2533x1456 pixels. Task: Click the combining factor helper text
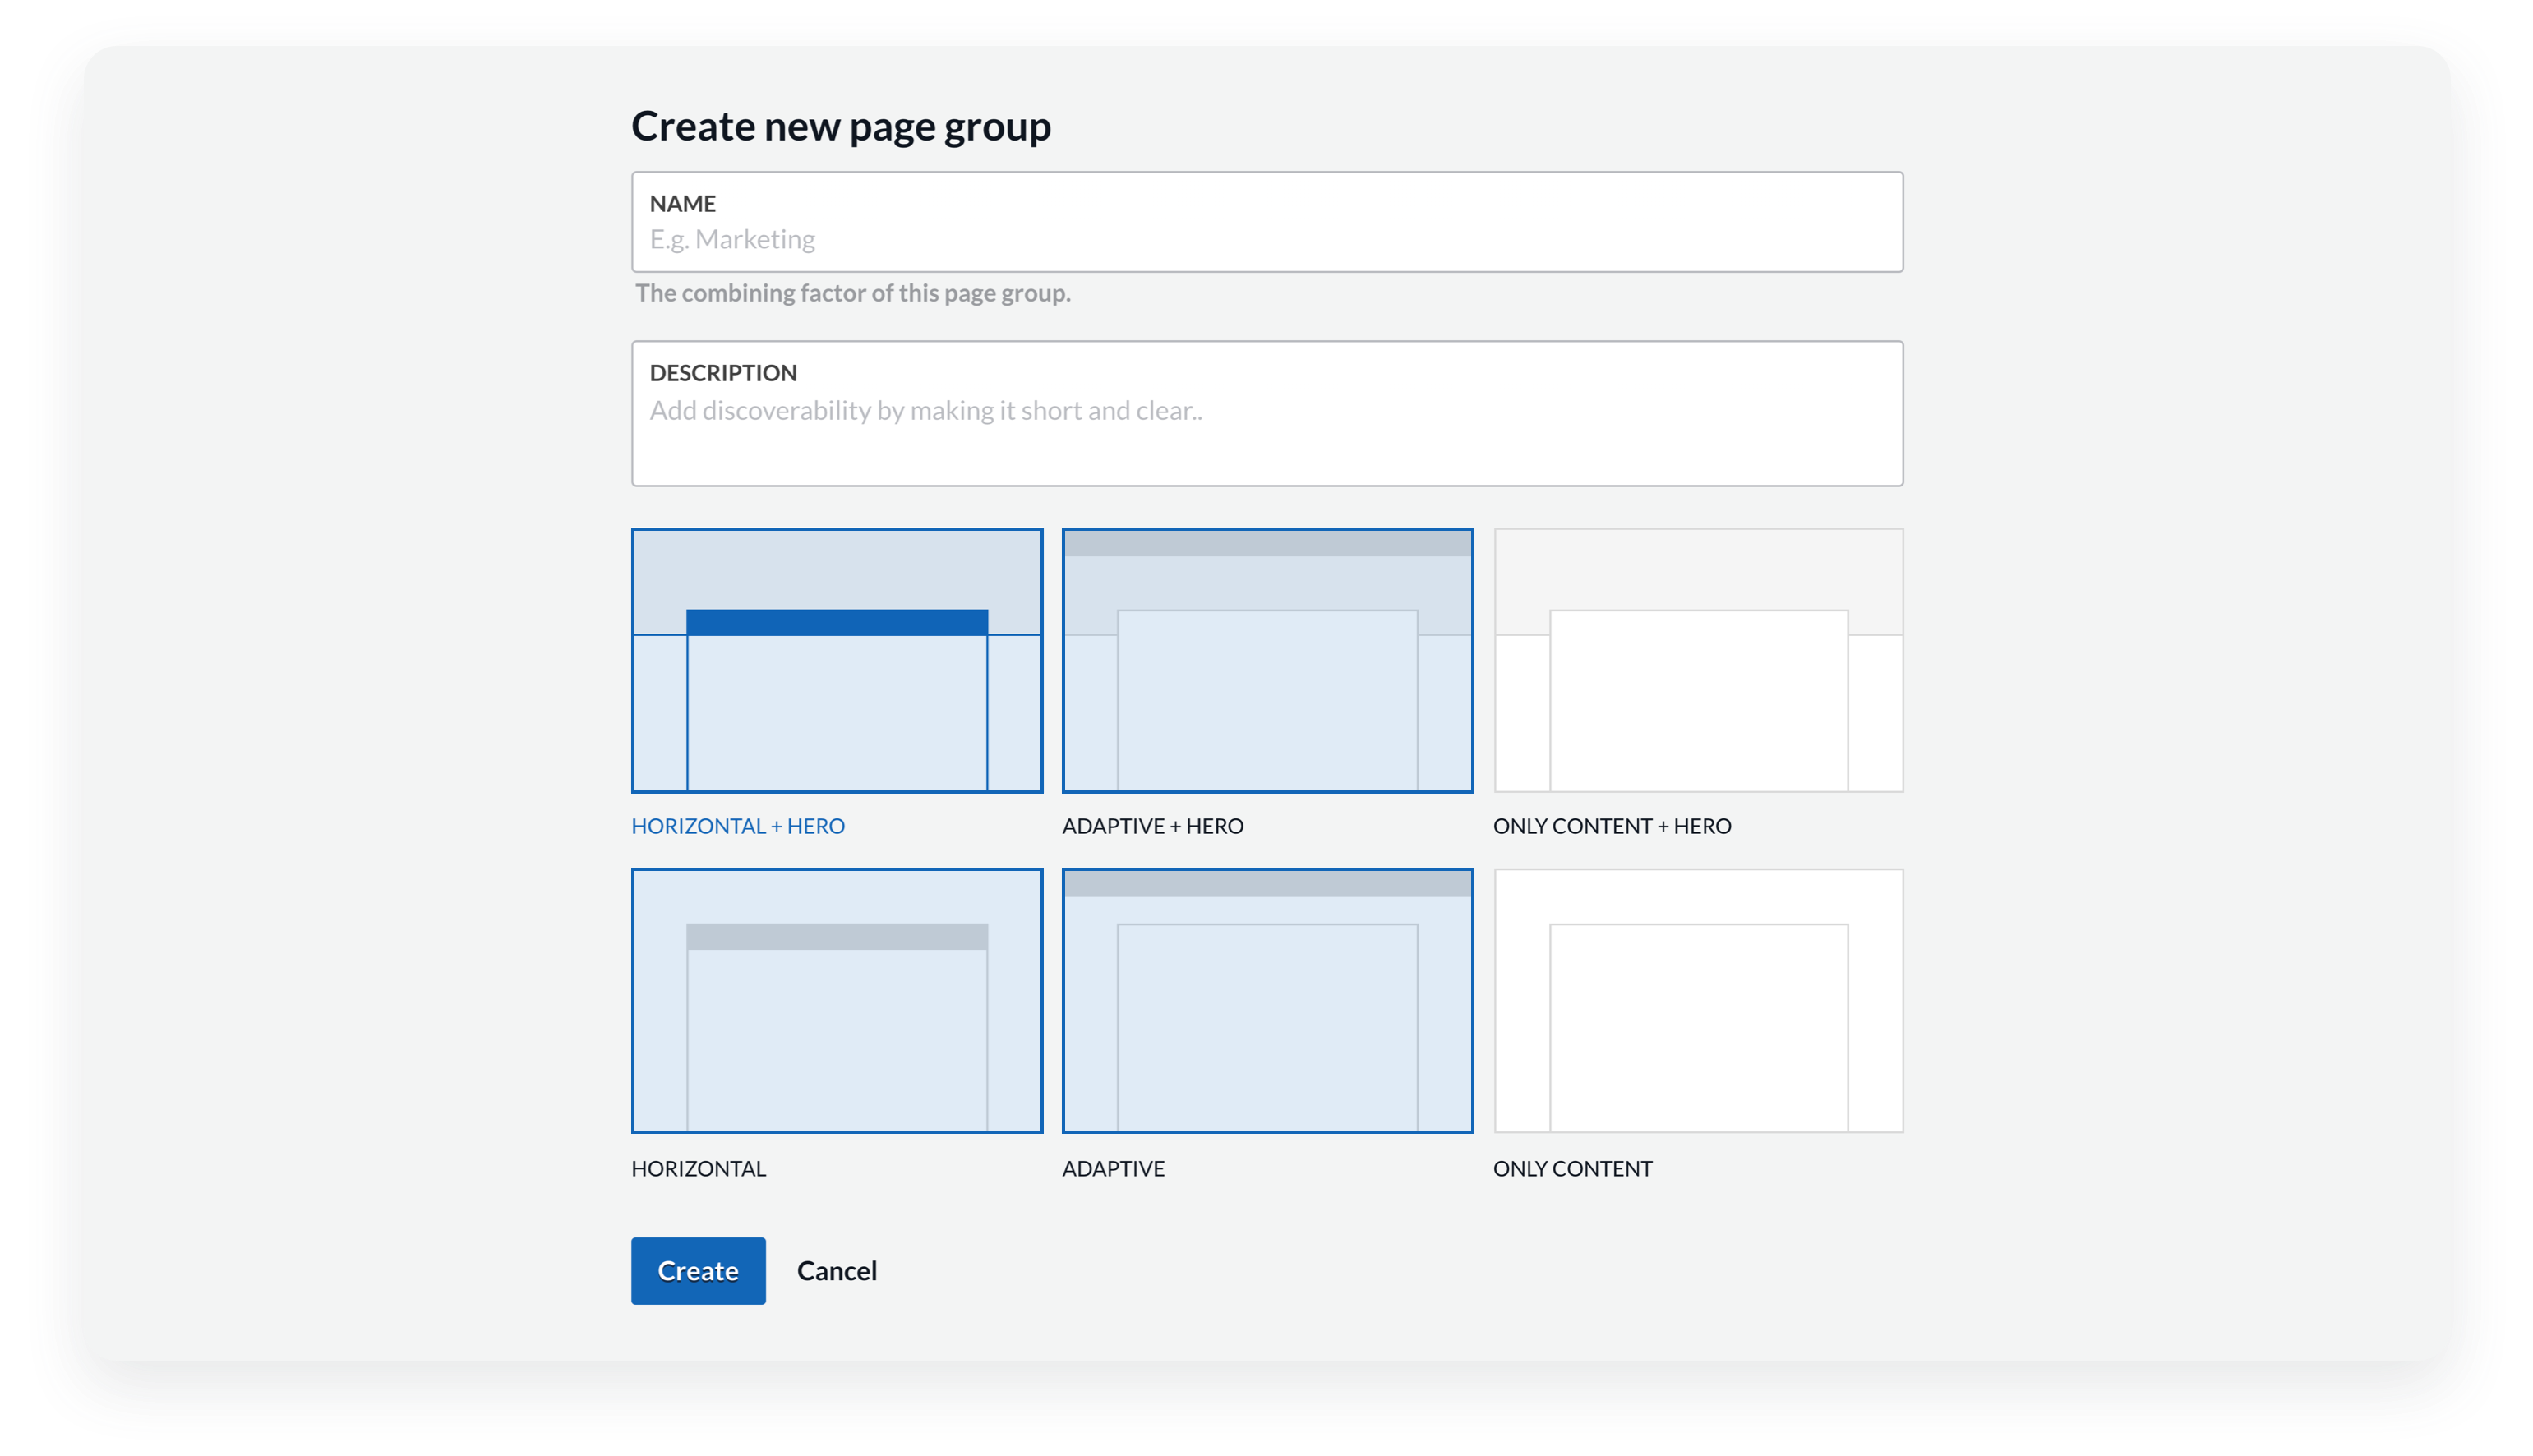click(852, 293)
